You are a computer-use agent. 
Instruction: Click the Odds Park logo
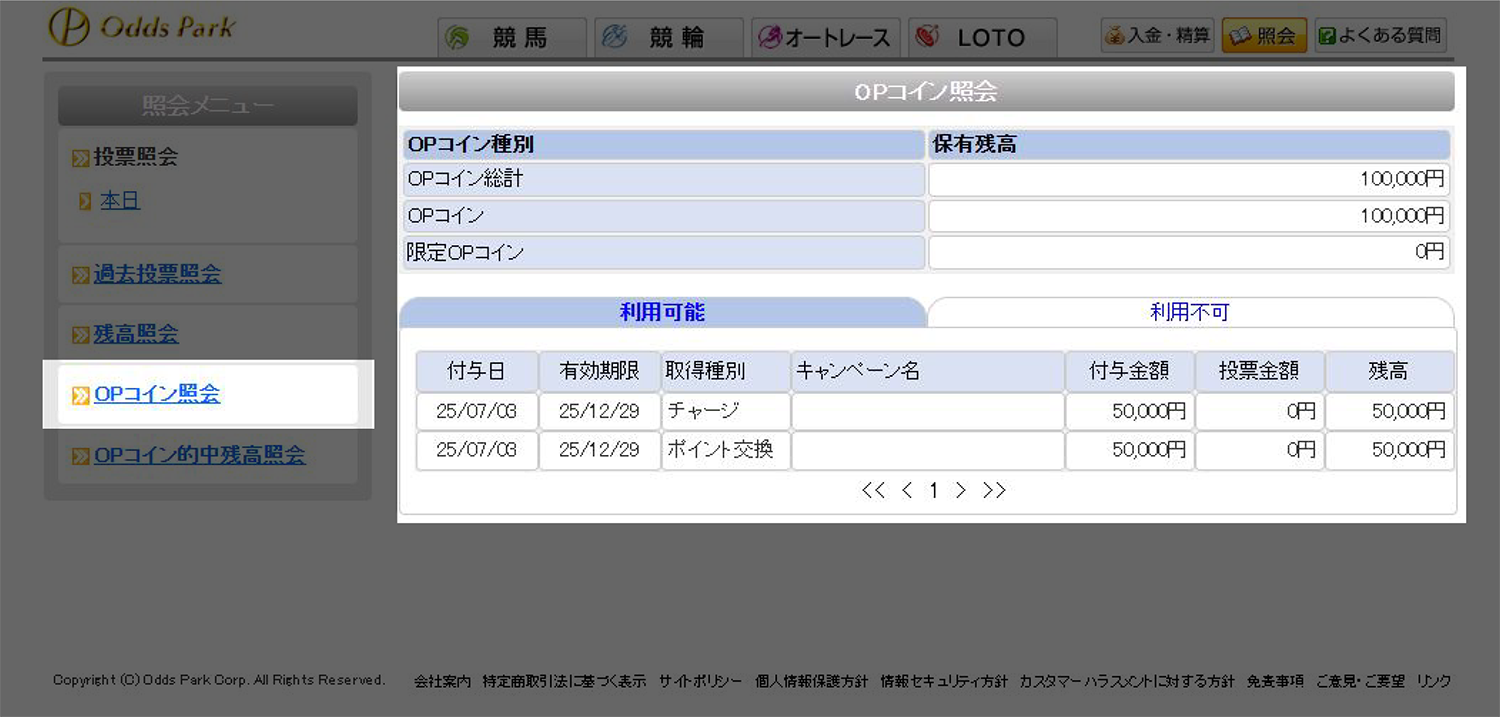[142, 27]
